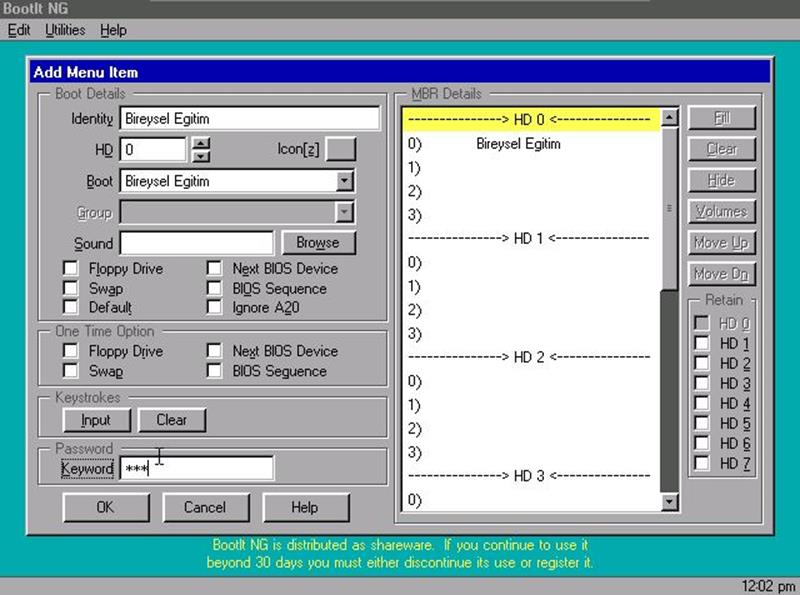800x595 pixels.
Task: Enable Swap under One Time Option
Action: [70, 371]
